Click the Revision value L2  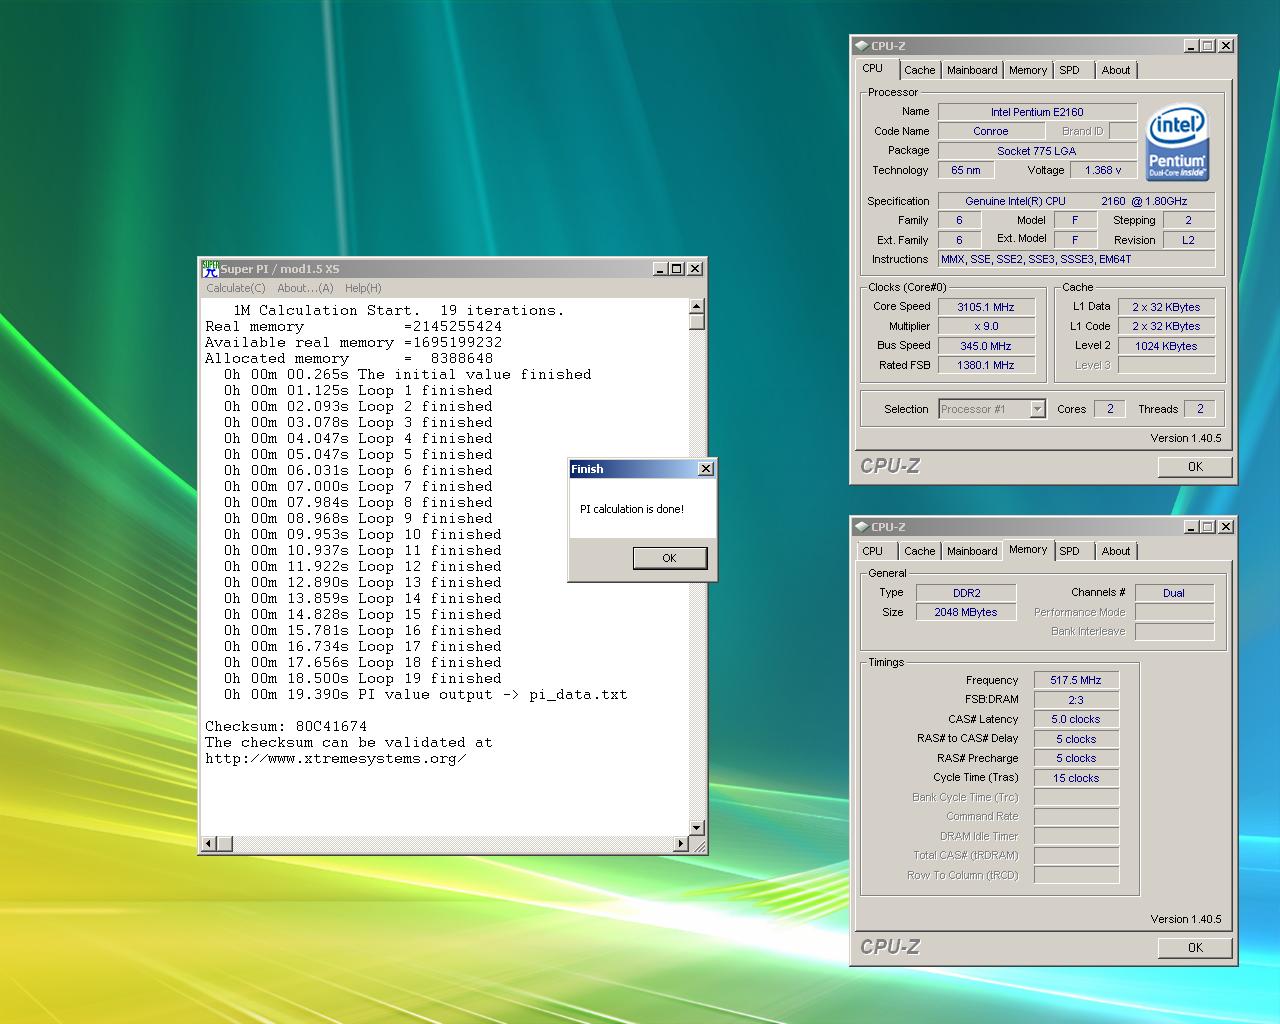(x=1188, y=240)
